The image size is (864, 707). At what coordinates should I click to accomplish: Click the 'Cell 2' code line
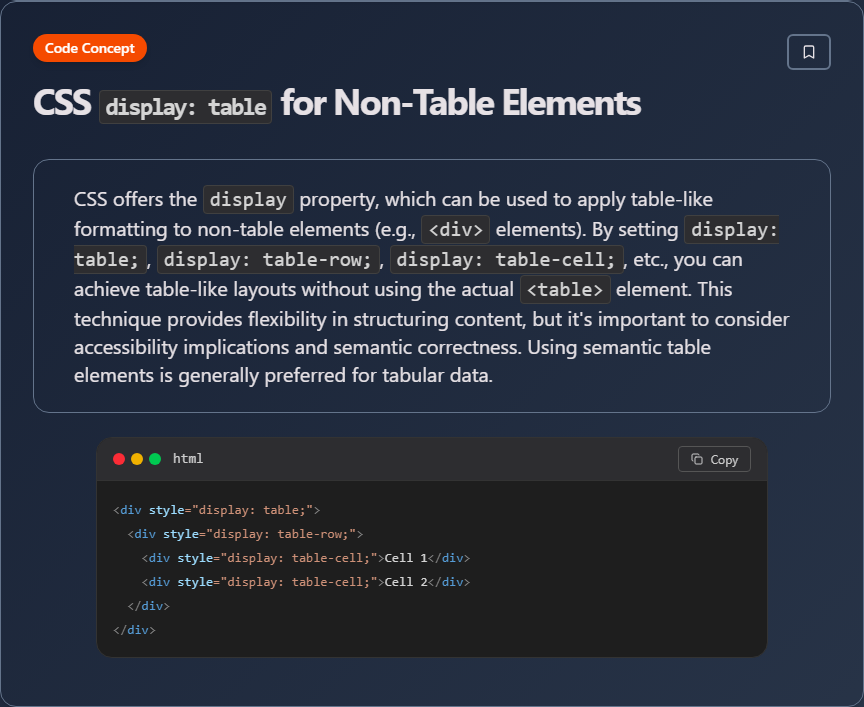(306, 582)
